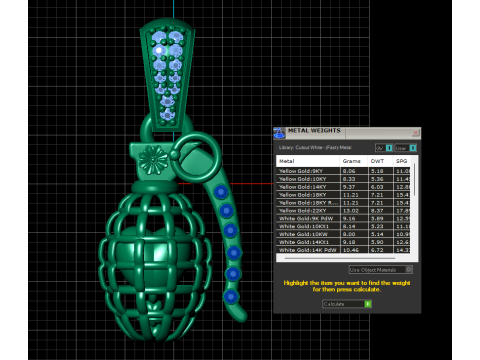Viewport: 480px width, 360px height.
Task: Close the Metal Weights dialog
Action: point(416,133)
